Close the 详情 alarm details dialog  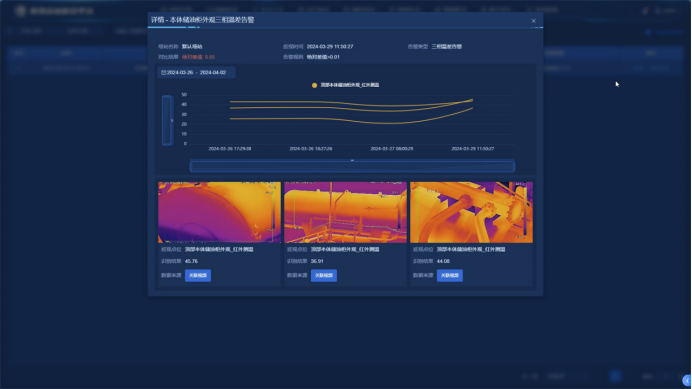tap(534, 21)
